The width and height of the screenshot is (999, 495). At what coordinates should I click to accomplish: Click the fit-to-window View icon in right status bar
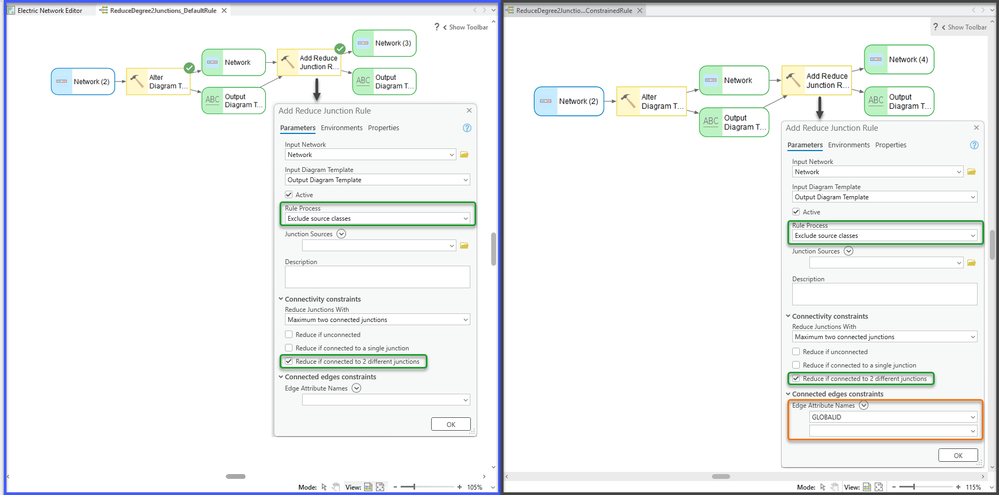tap(878, 487)
